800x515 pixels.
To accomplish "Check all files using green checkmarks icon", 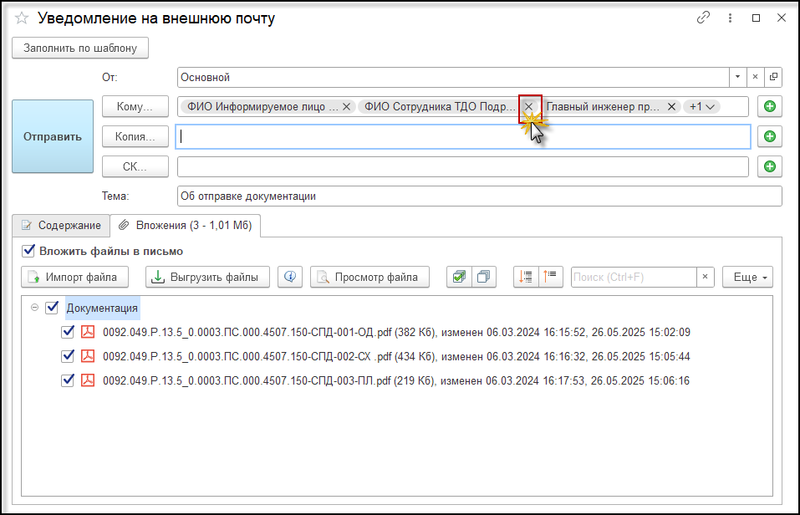I will tap(460, 277).
